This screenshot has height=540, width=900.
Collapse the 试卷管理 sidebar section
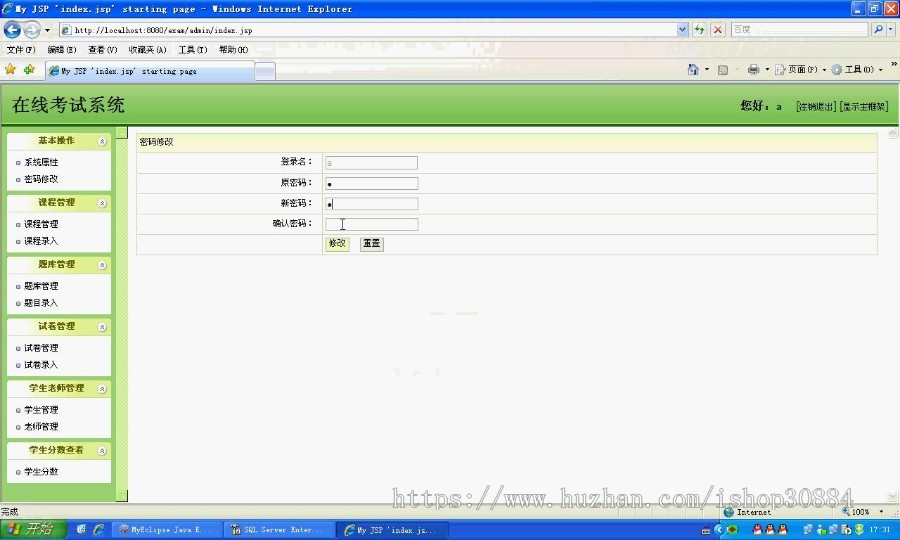[x=102, y=327]
